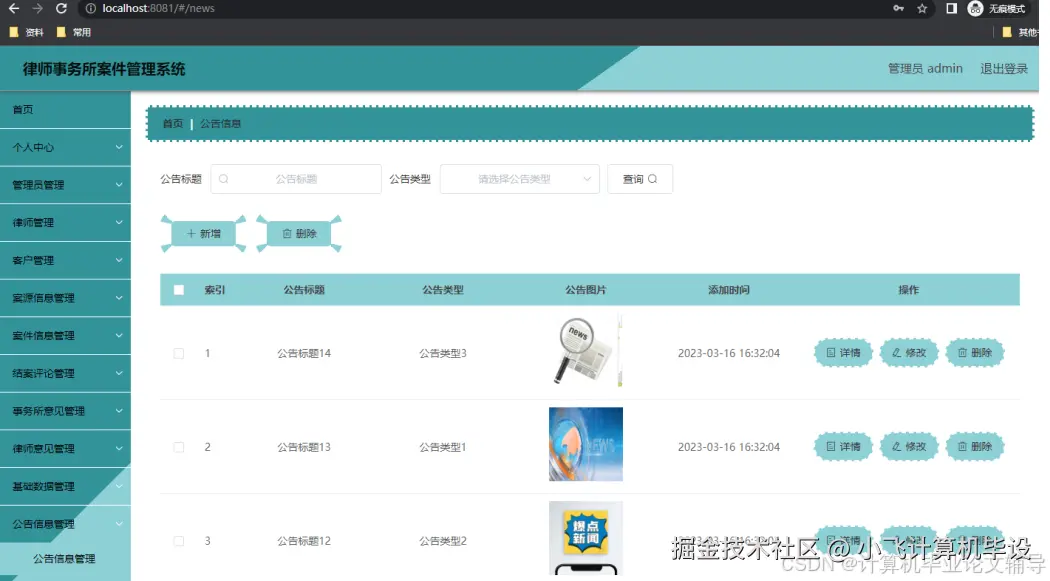
Task: Select 首页 in the sidebar menu
Action: point(65,109)
